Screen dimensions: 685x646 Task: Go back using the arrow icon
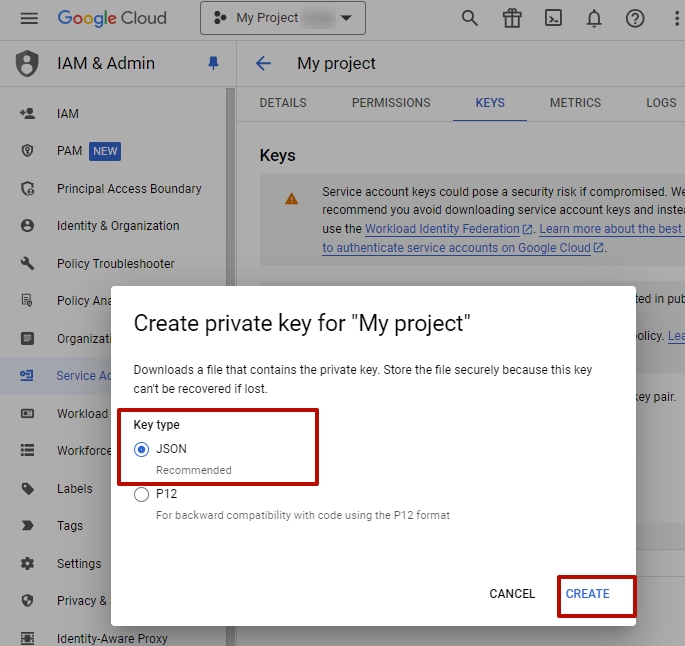[x=263, y=63]
